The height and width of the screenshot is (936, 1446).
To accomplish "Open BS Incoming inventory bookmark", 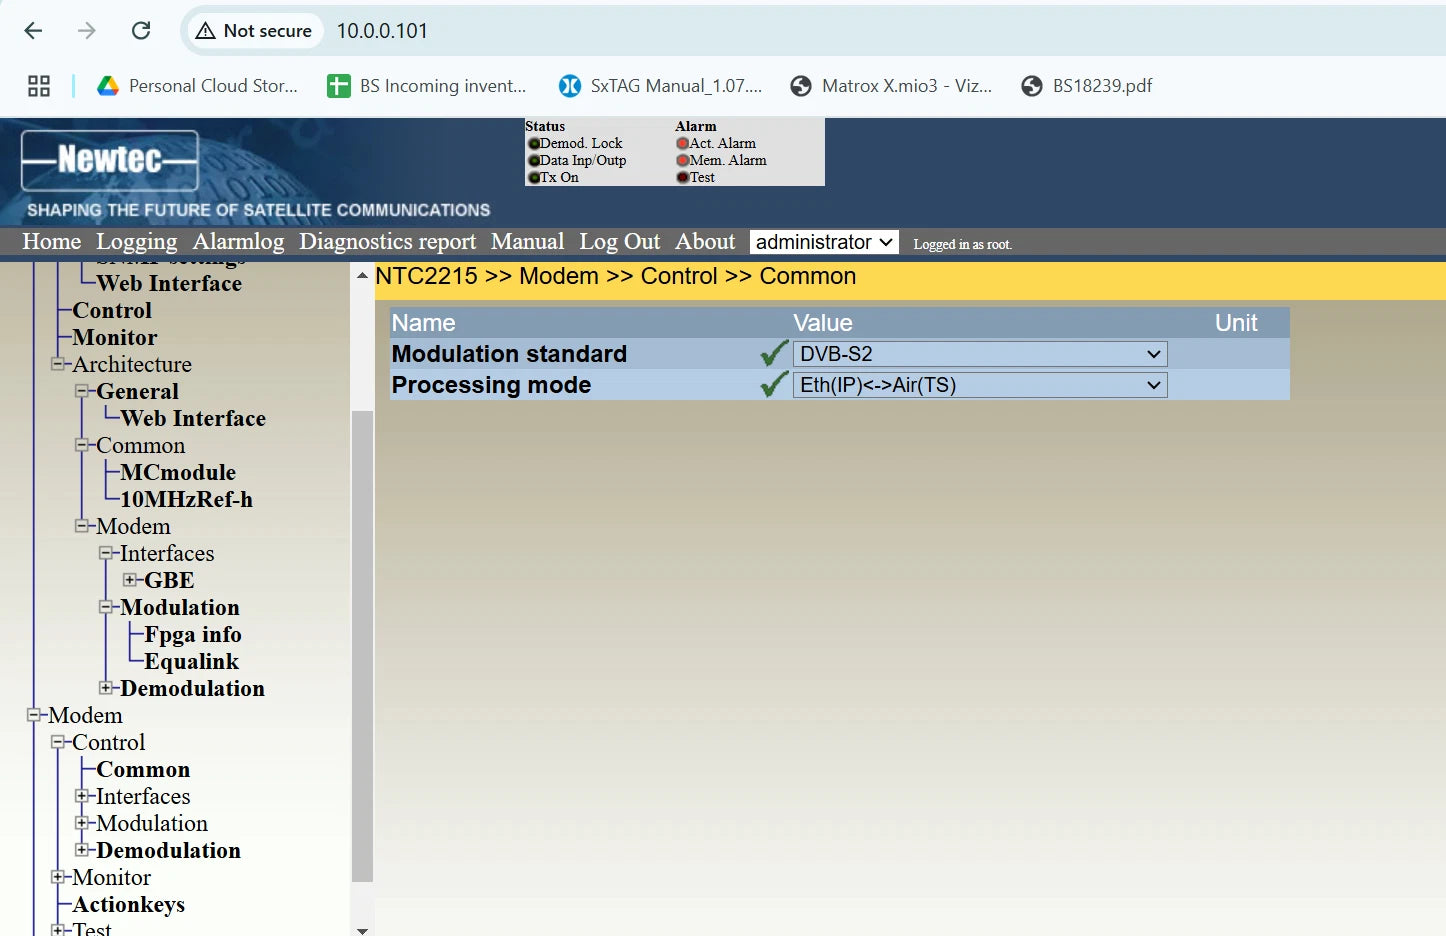I will click(427, 86).
